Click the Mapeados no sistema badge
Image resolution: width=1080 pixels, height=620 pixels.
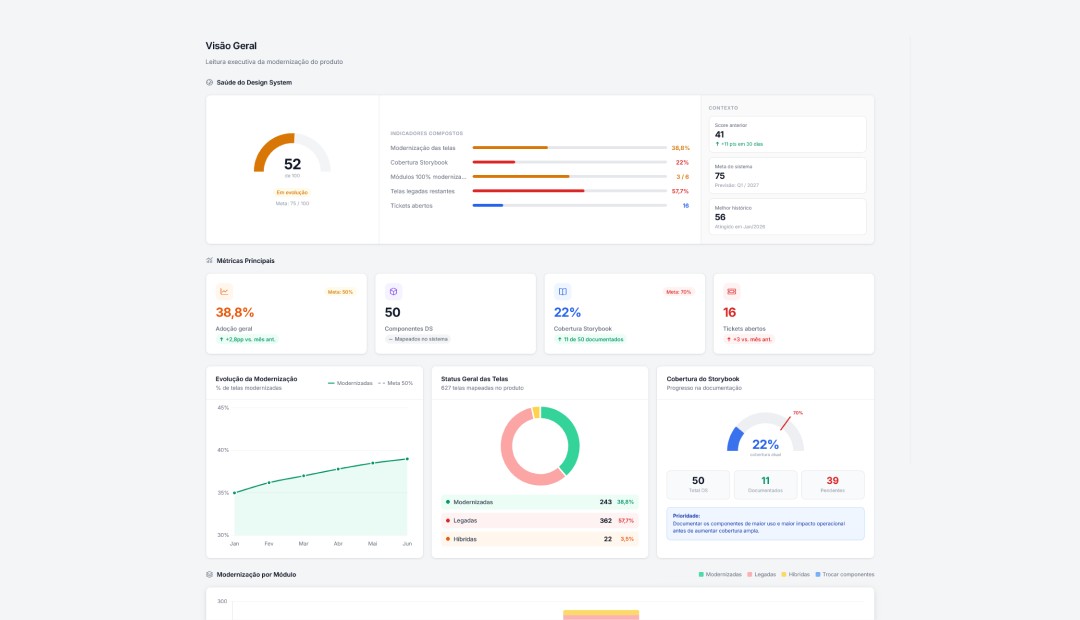pyautogui.click(x=417, y=340)
